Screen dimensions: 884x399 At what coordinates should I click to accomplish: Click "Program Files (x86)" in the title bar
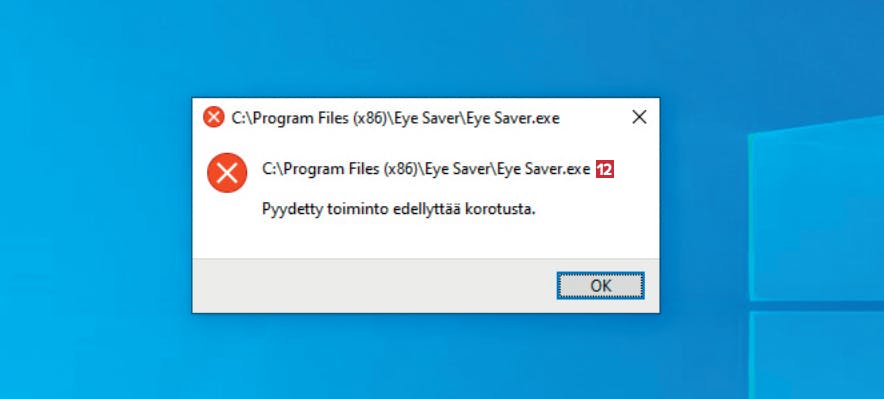click(315, 118)
